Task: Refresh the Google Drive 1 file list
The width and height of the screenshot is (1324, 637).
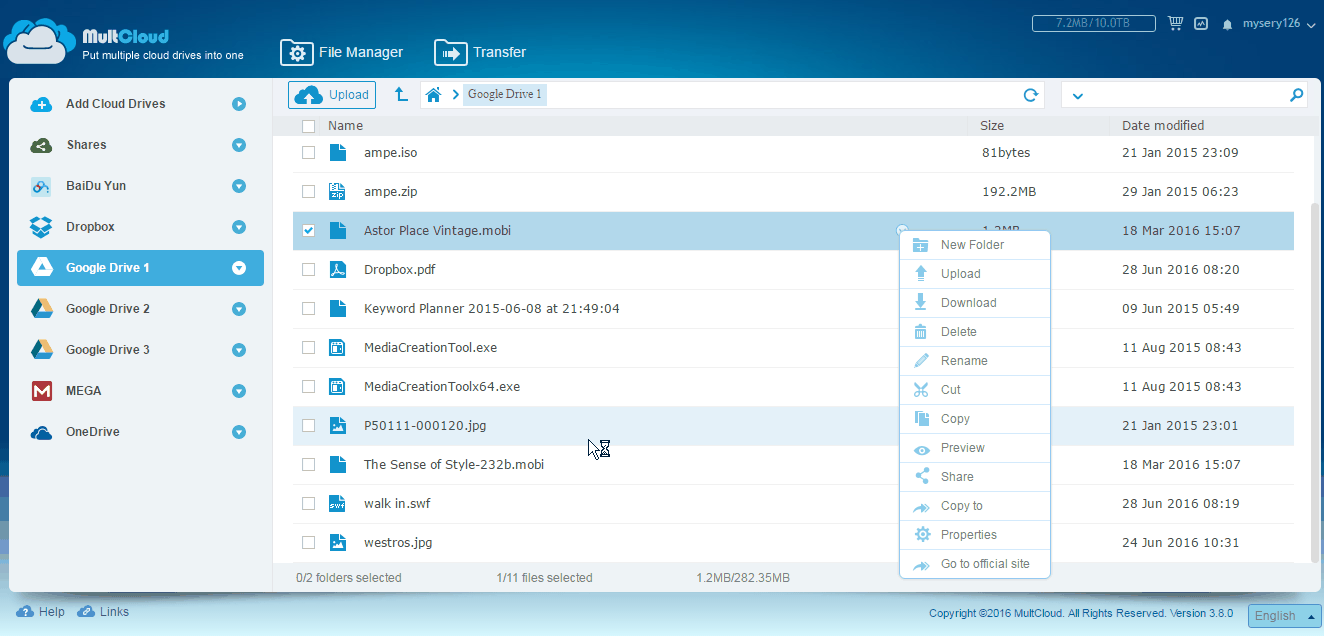Action: click(x=1031, y=95)
